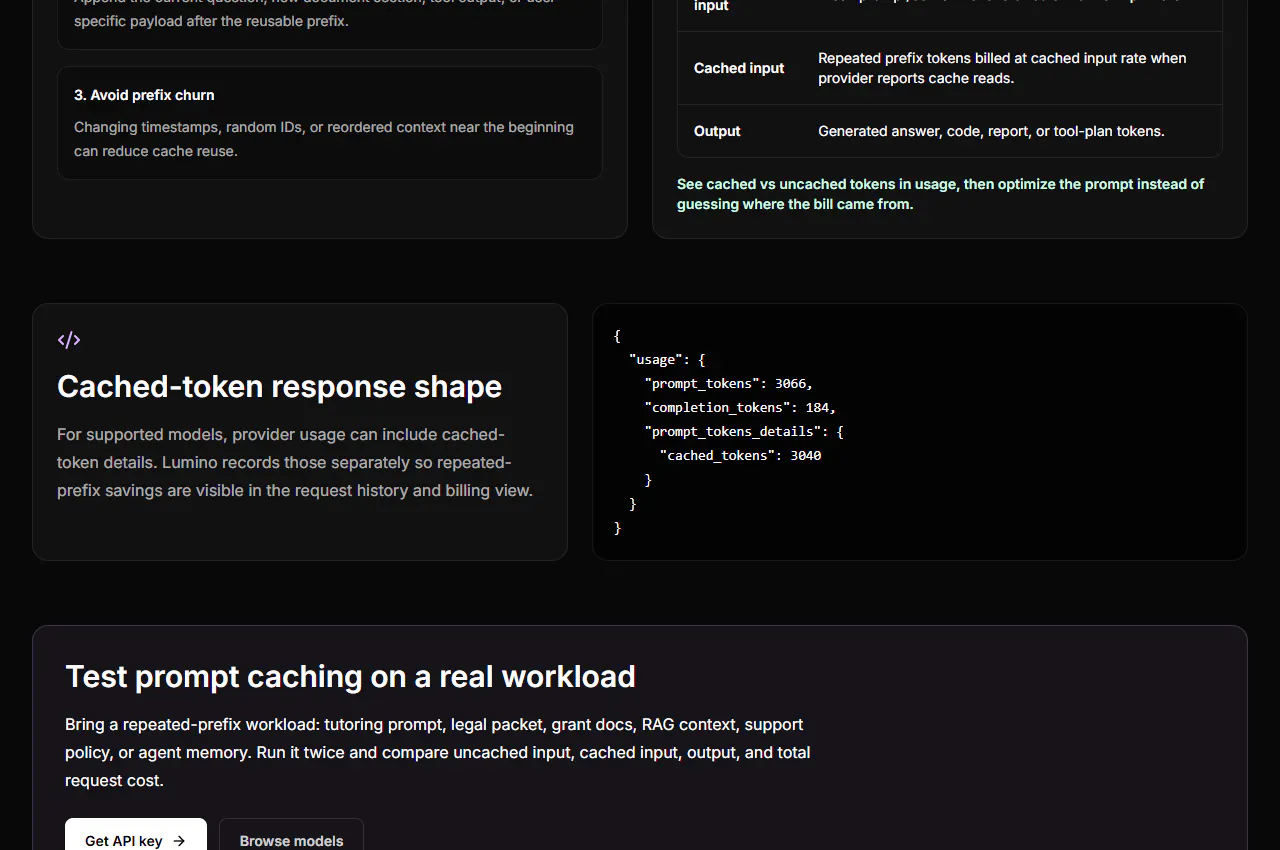
Task: Click the JSON usage code block
Action: [x=920, y=432]
